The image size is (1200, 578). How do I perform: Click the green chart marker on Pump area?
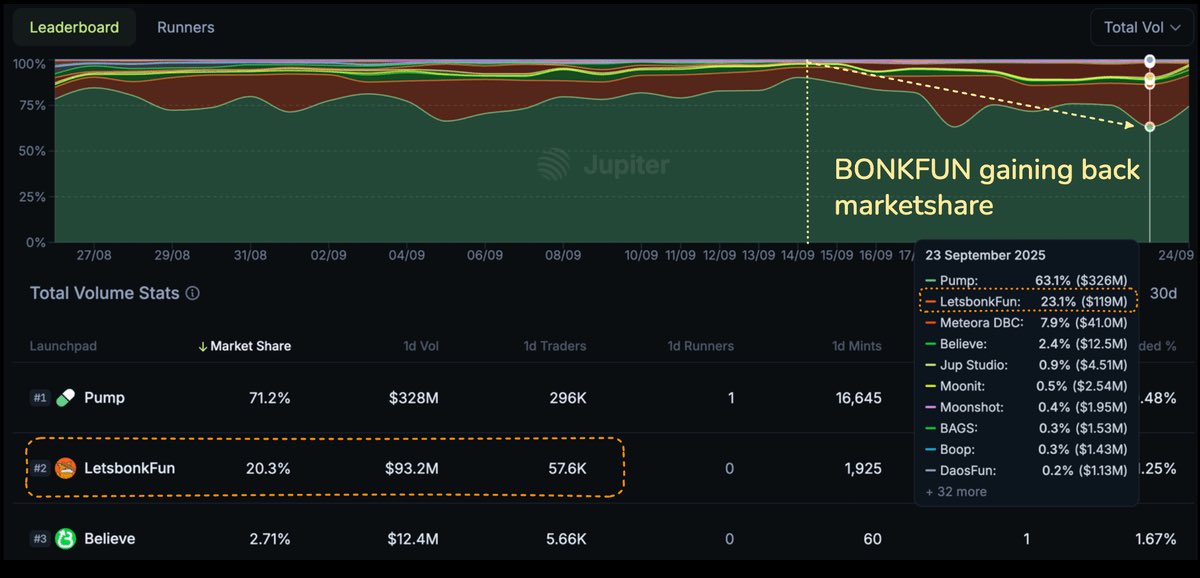coord(1150,127)
